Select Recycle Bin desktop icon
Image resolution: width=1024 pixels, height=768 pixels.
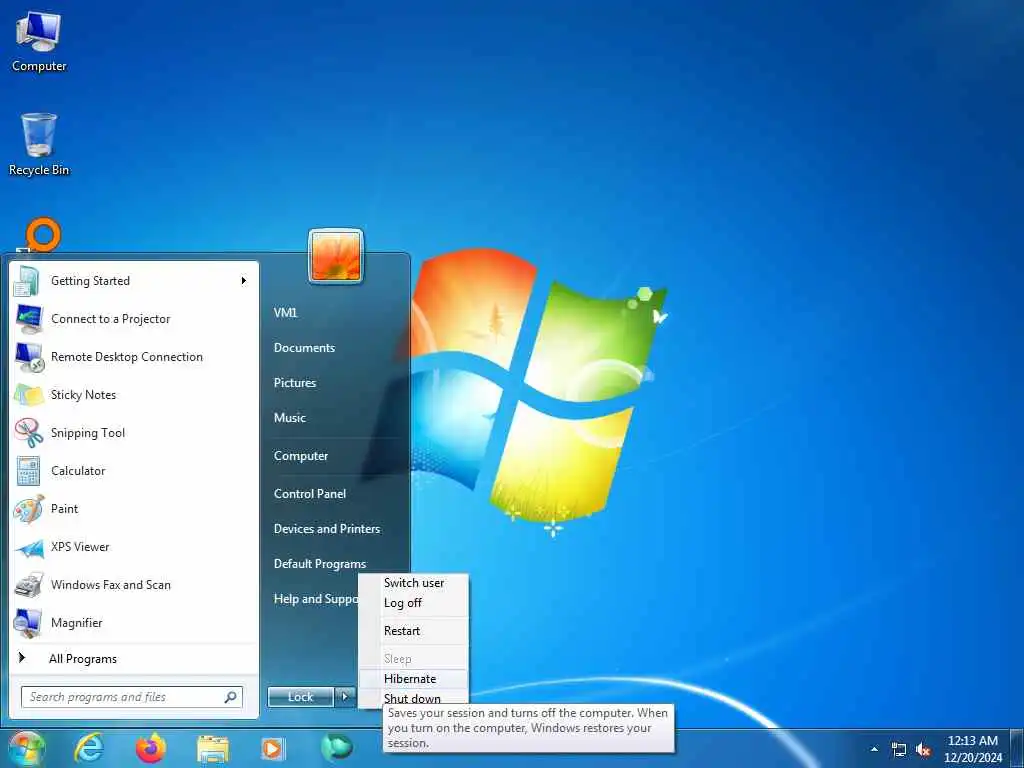pos(39,144)
